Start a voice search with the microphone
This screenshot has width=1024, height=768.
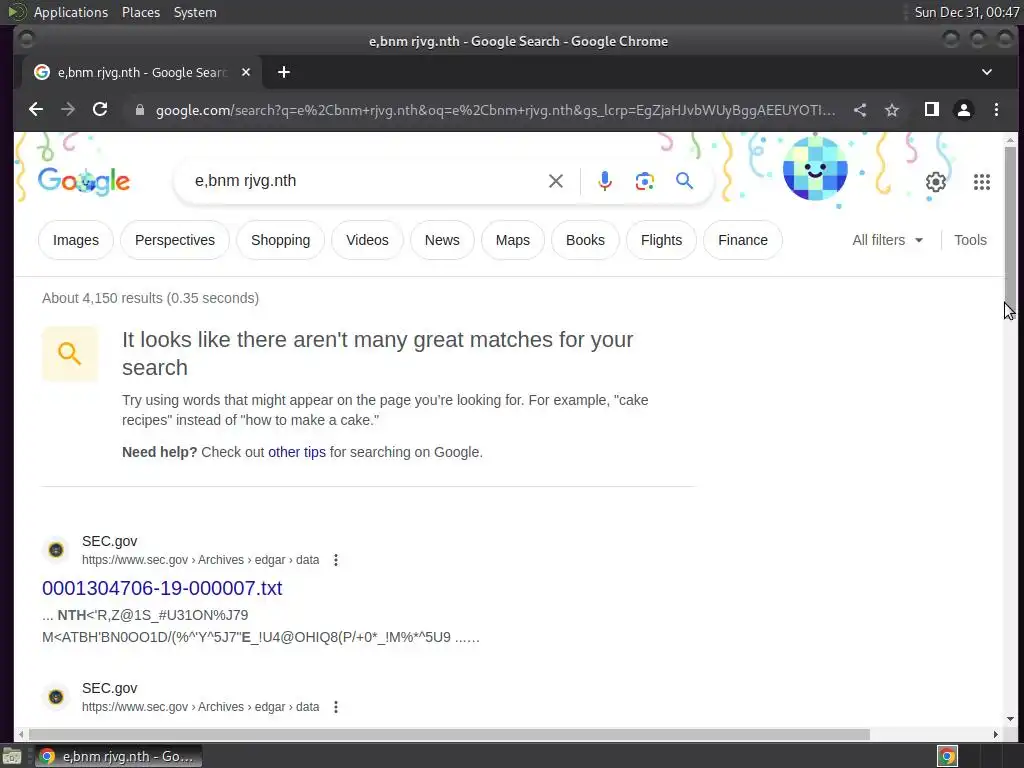tap(605, 181)
